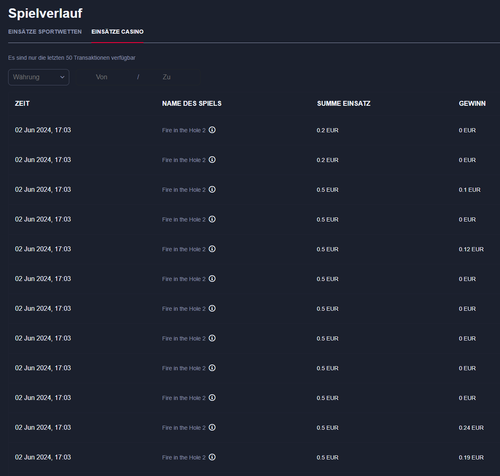Open the Währung currency dropdown
The width and height of the screenshot is (500, 476).
(x=39, y=77)
